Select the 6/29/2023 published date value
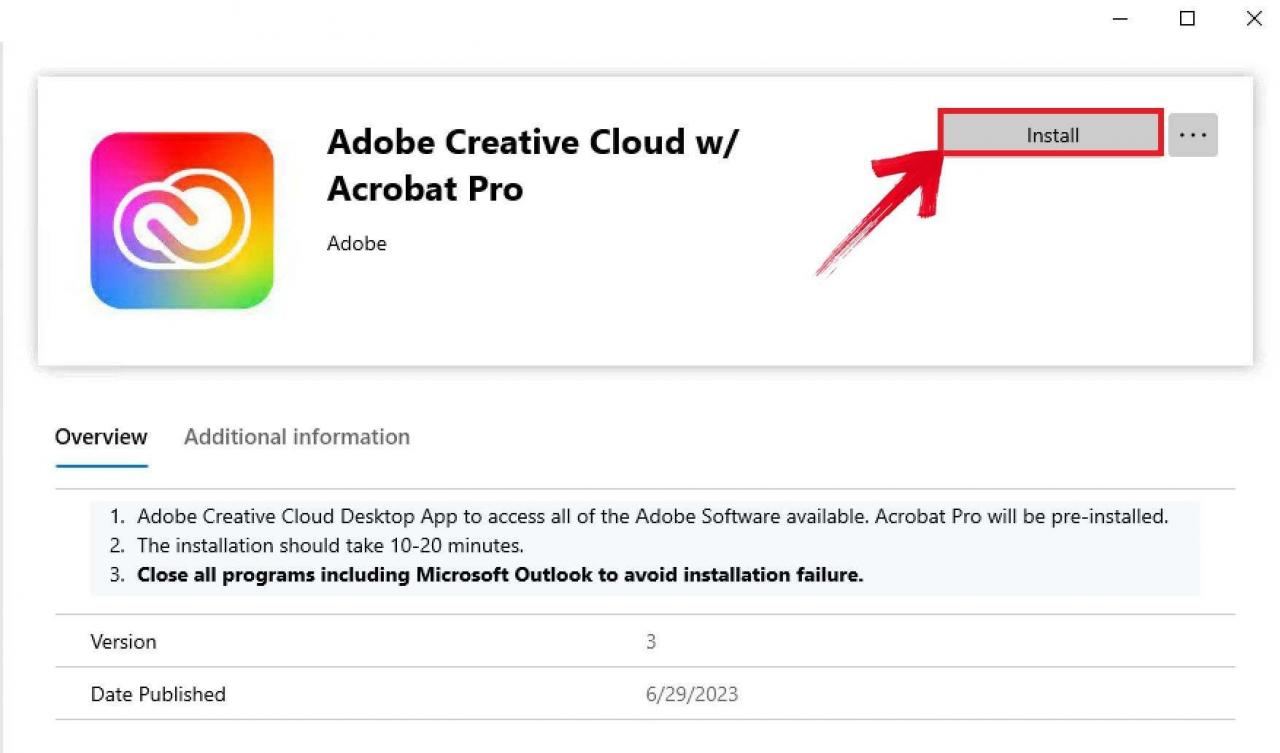This screenshot has width=1280, height=753. (x=691, y=694)
